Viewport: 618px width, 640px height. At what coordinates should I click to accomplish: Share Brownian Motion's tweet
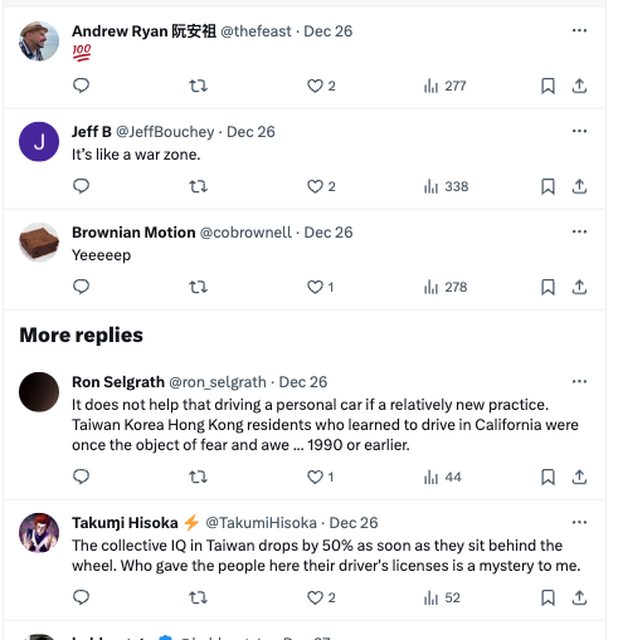(579, 287)
